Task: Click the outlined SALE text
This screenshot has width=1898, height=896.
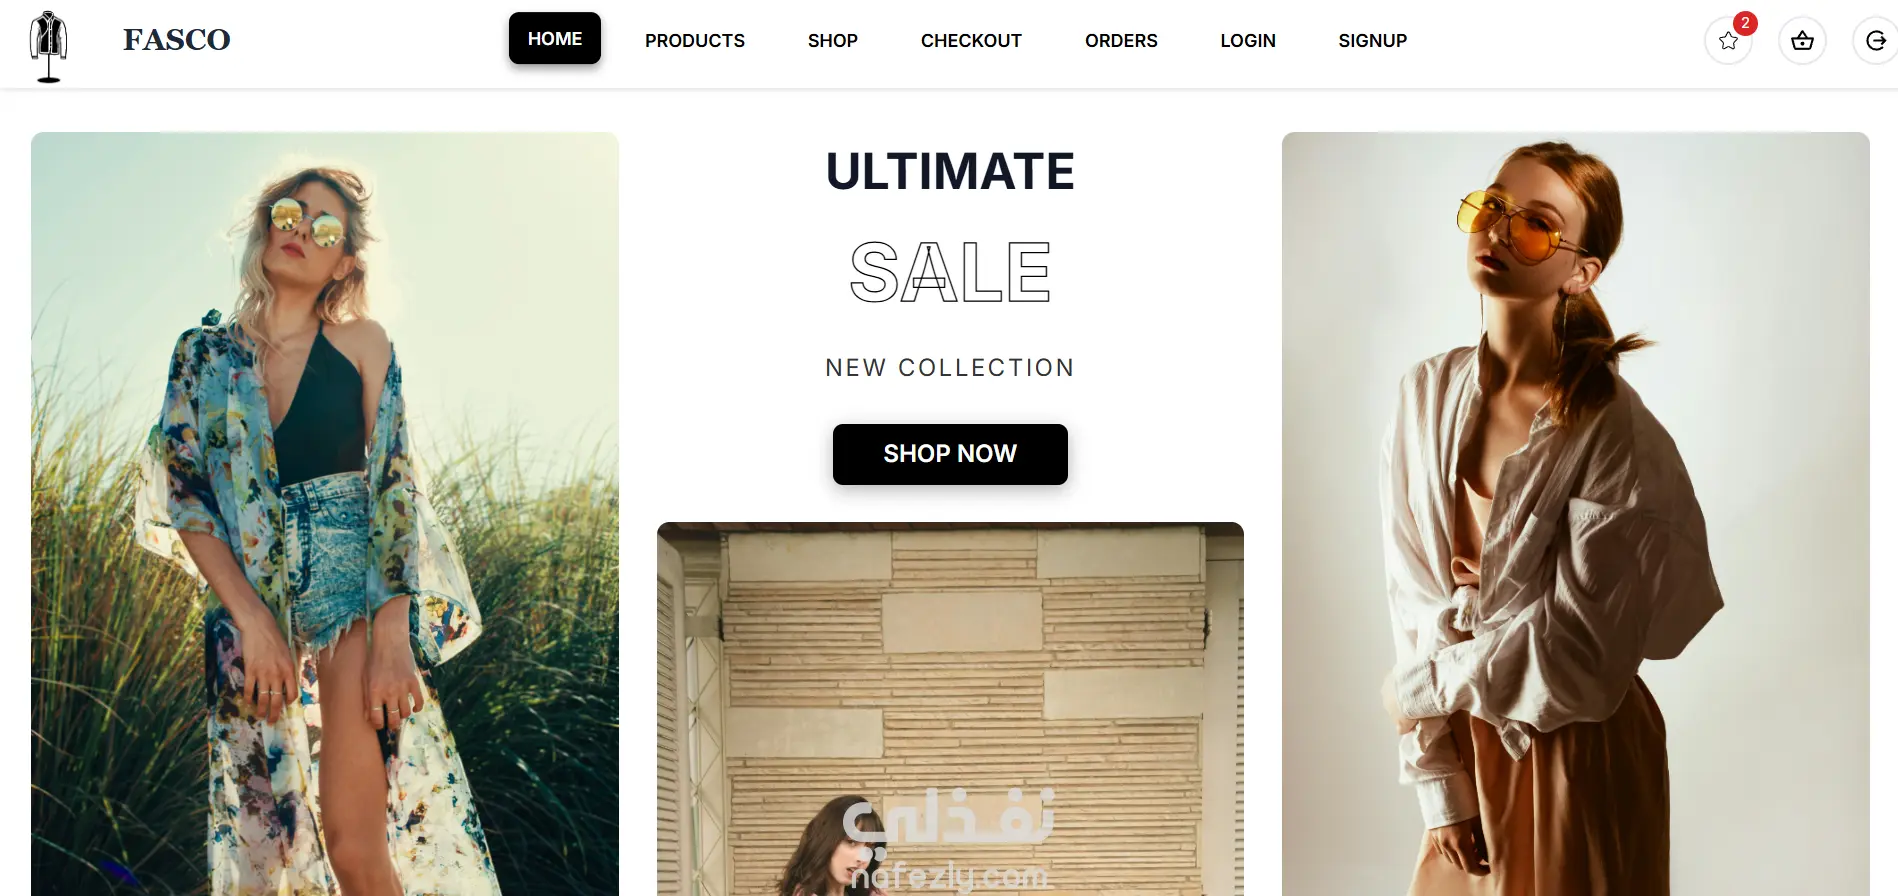Action: (x=950, y=272)
